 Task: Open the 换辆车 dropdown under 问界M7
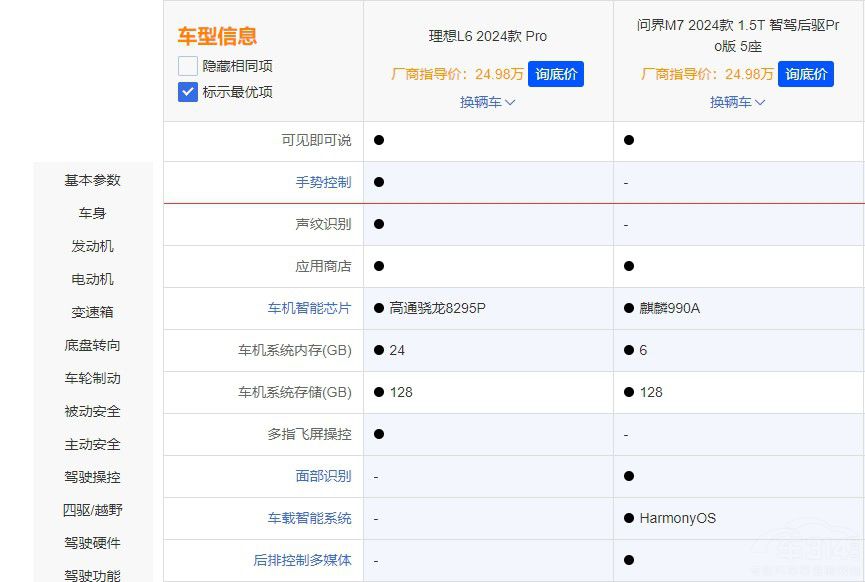pos(737,102)
